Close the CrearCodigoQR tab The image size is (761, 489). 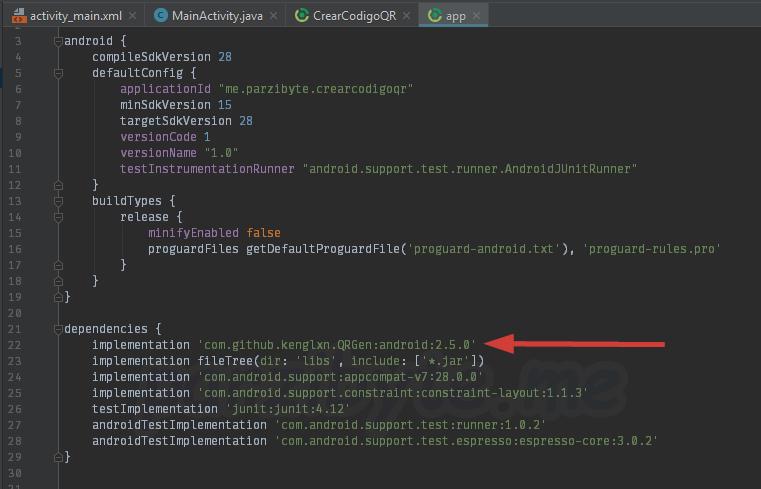[x=407, y=16]
